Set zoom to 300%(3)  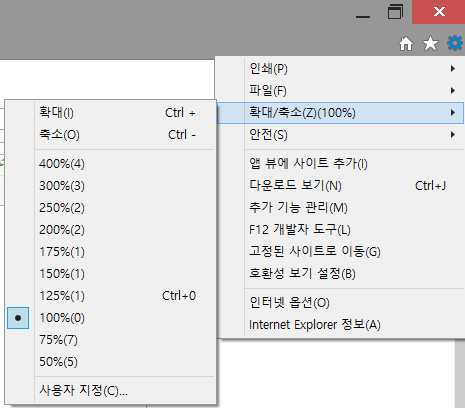110,186
